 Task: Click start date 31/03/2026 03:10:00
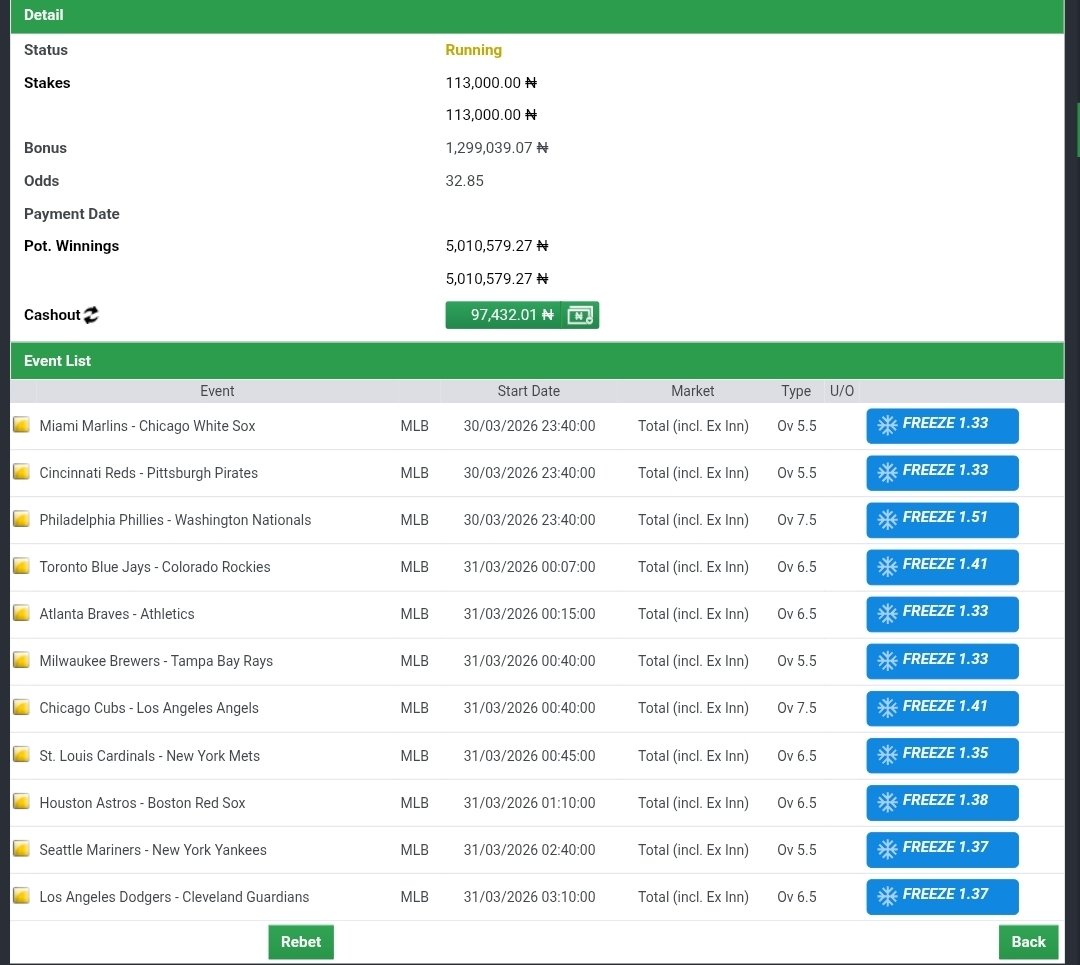point(529,896)
